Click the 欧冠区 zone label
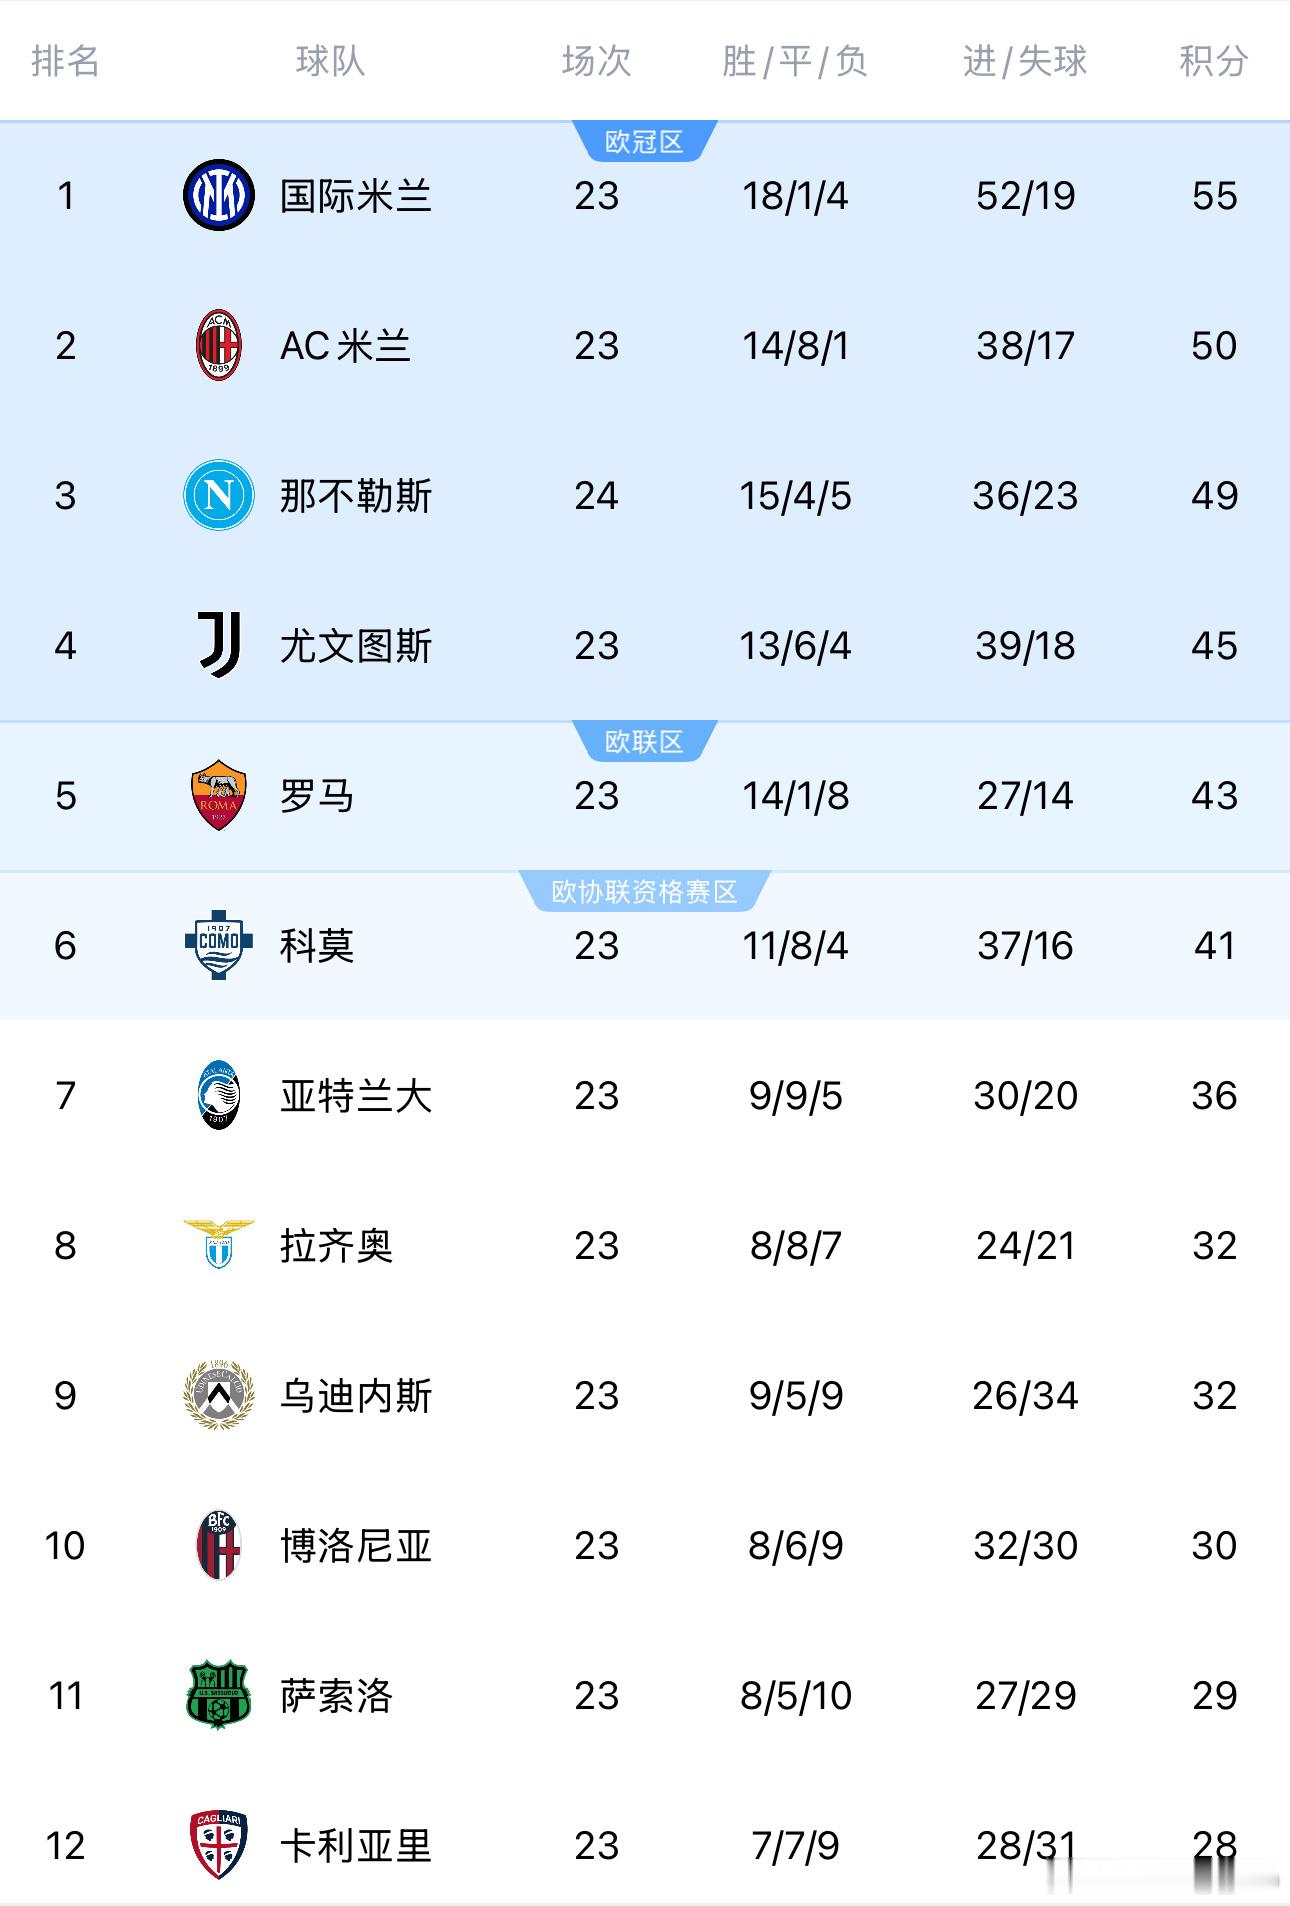The height and width of the screenshot is (1906, 1290). point(645,141)
